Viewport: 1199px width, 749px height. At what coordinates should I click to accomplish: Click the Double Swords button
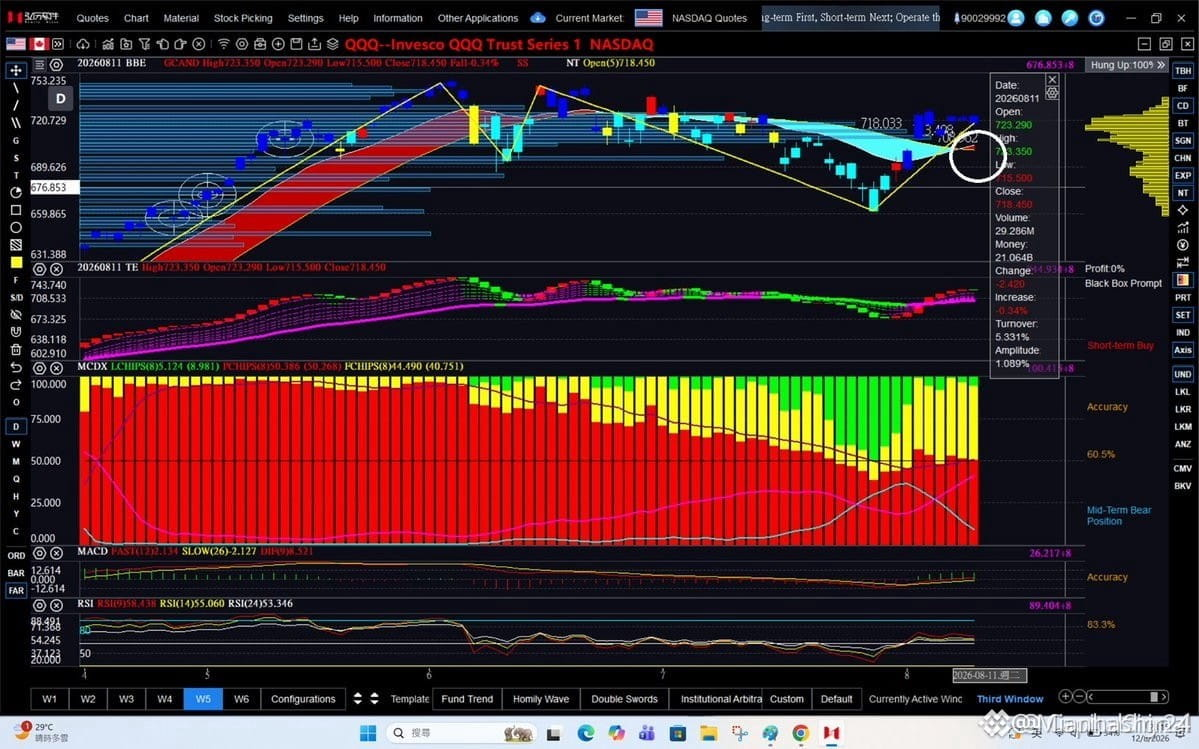coord(624,699)
